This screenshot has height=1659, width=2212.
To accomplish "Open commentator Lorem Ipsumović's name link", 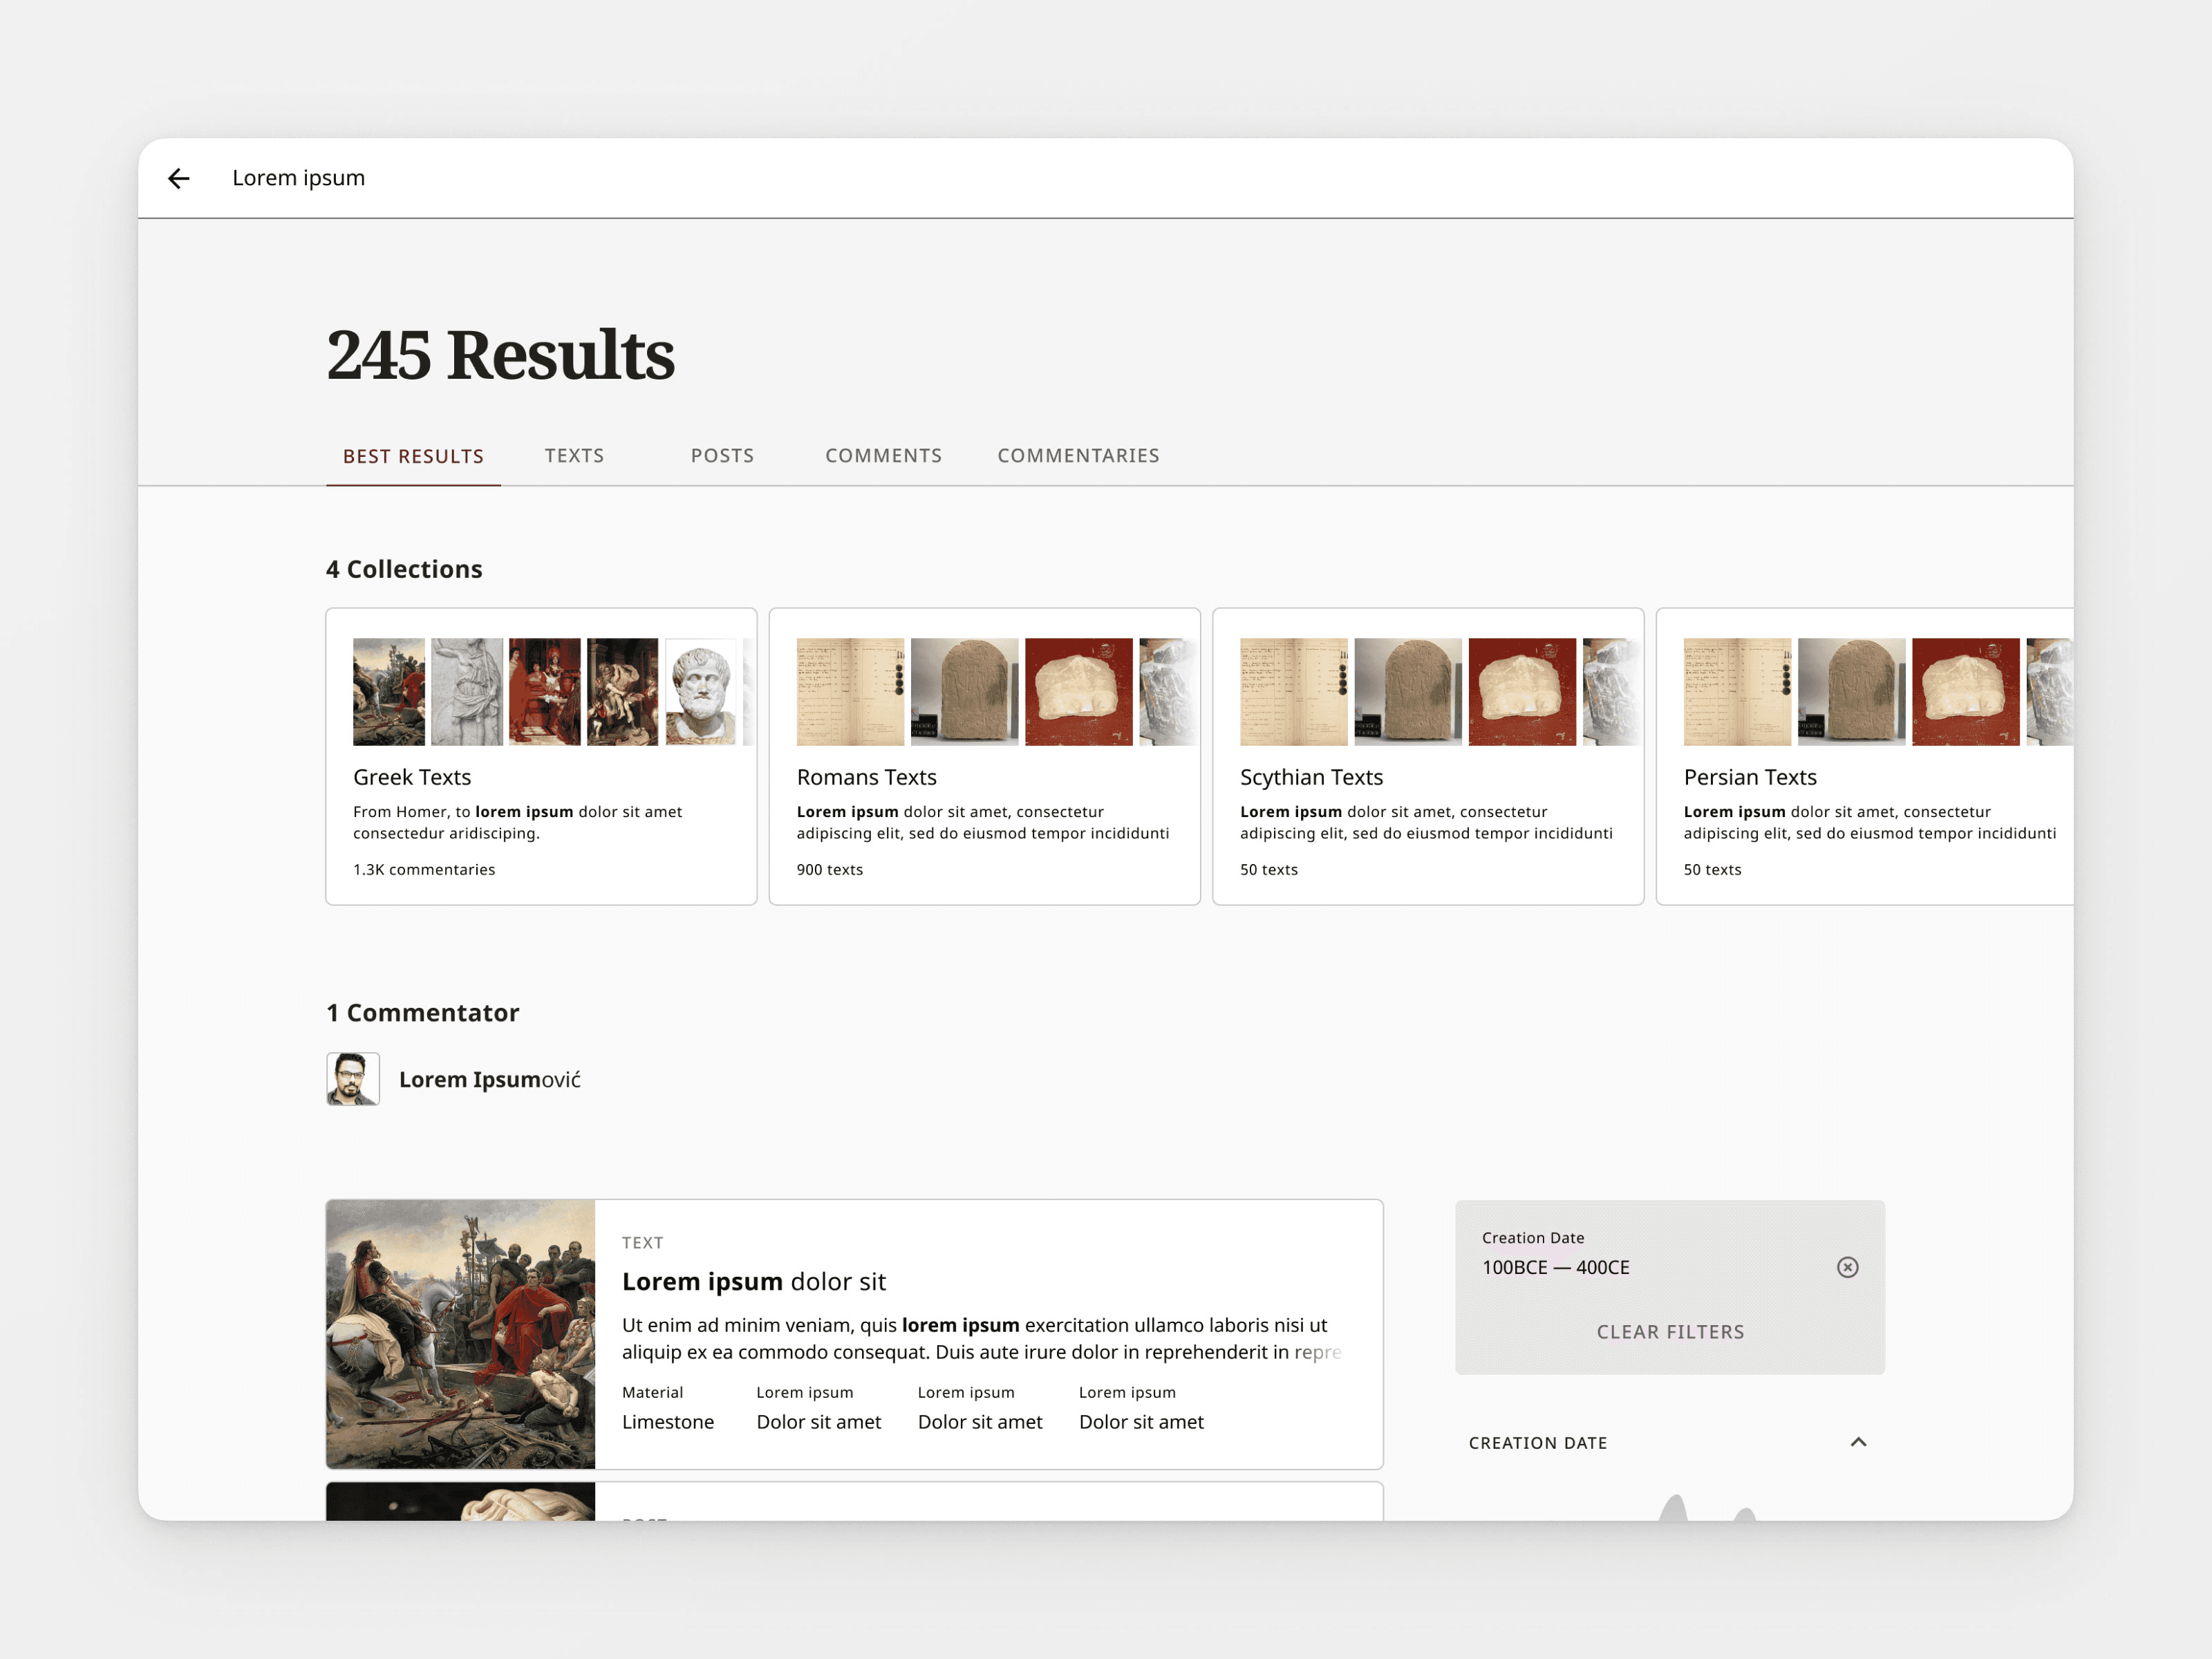I will [489, 1079].
